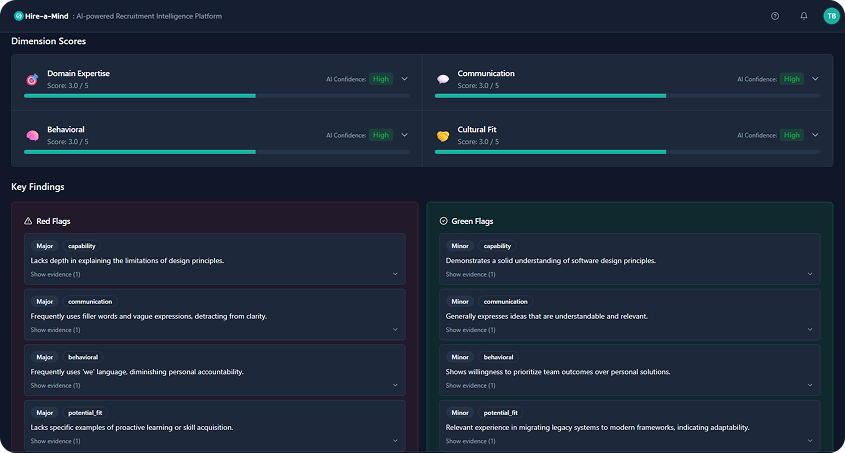The width and height of the screenshot is (845, 453).
Task: Click the Behavioral score progress bar
Action: (217, 152)
